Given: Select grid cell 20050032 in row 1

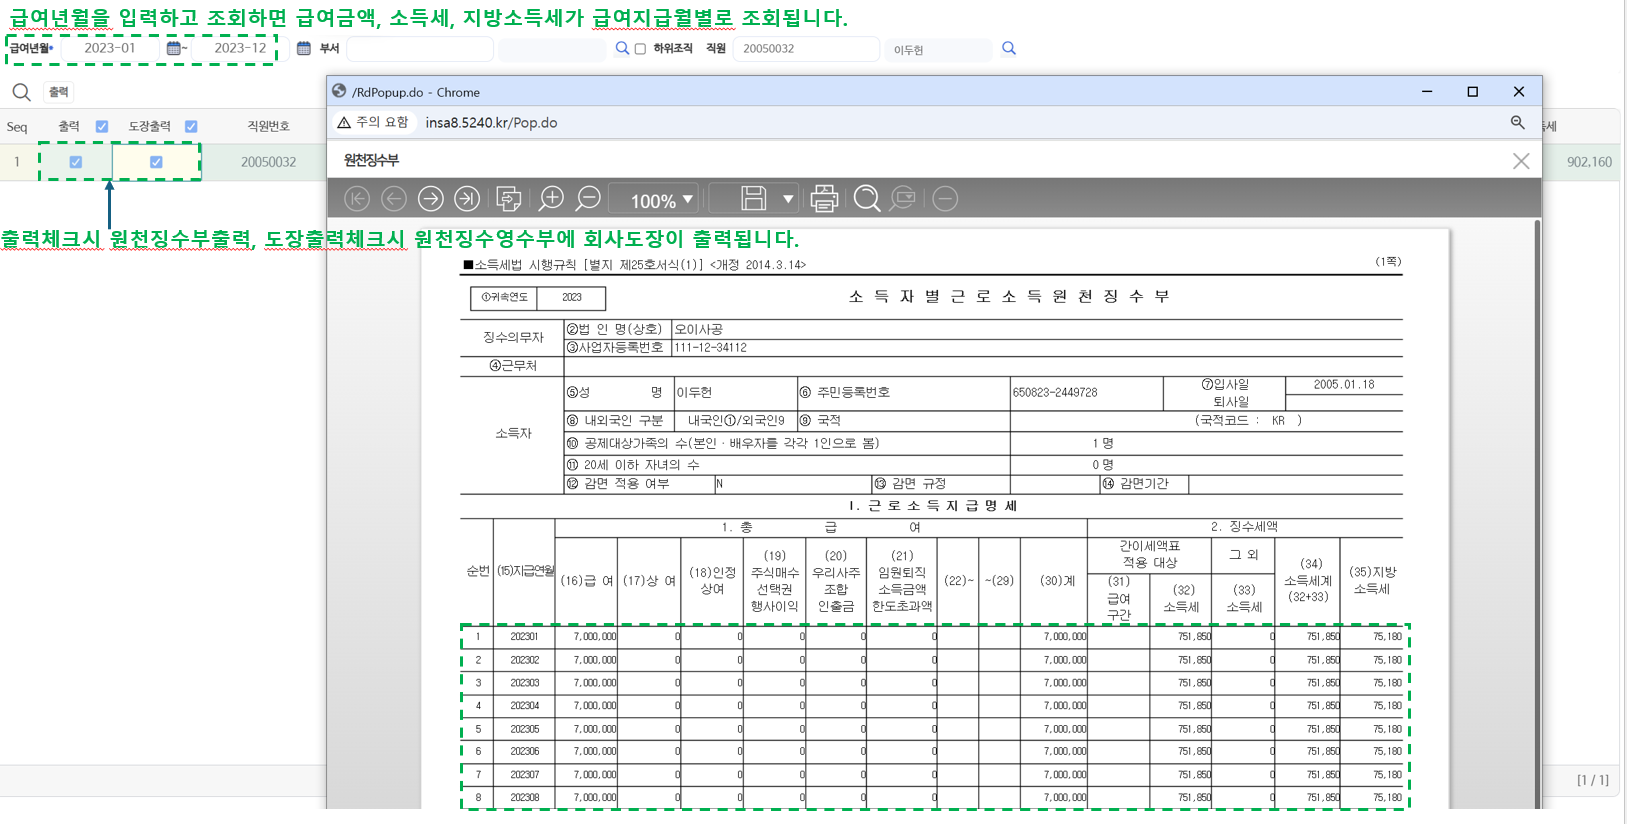Looking at the screenshot, I should pos(268,162).
